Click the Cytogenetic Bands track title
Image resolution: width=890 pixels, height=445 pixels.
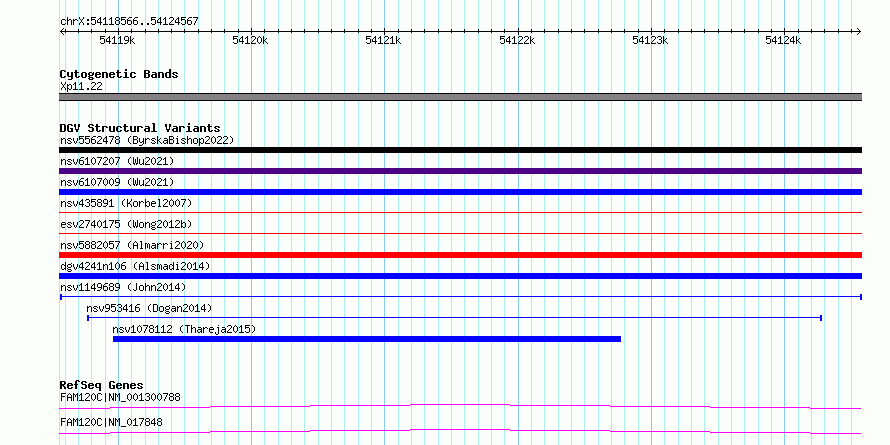coord(119,74)
